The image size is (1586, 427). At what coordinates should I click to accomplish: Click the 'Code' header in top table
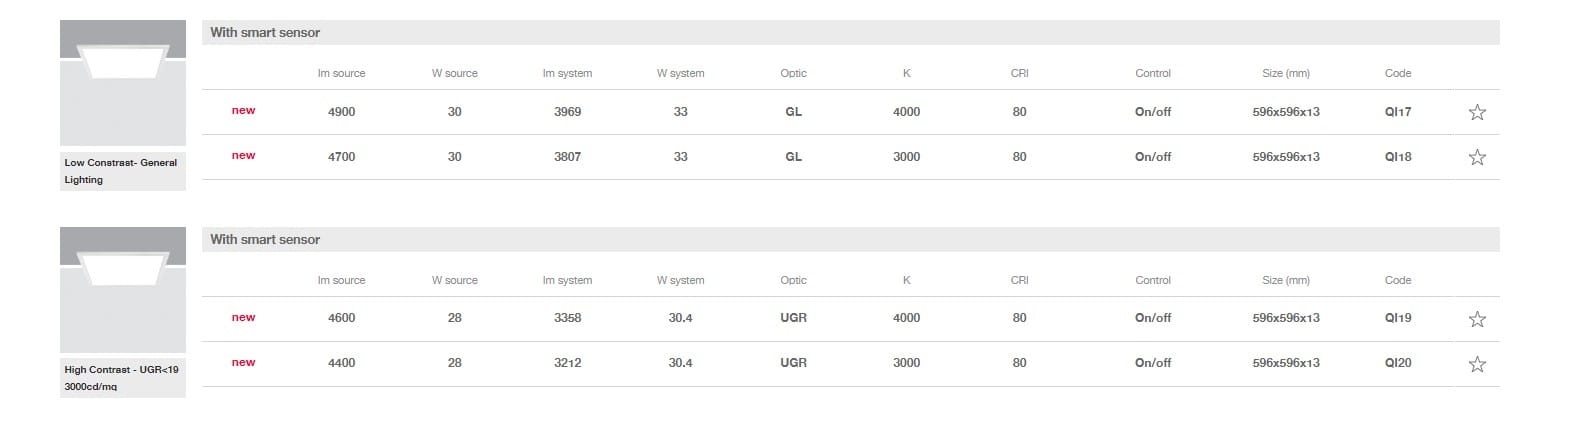point(1397,73)
